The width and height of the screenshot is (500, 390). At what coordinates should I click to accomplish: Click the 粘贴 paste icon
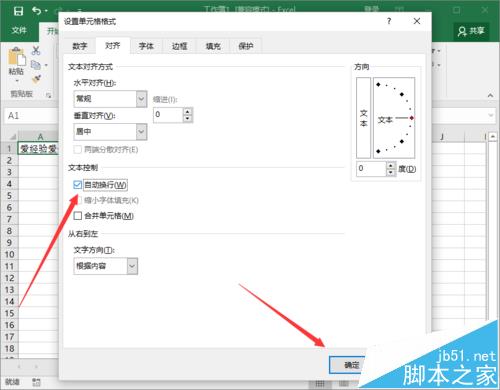coord(16,57)
